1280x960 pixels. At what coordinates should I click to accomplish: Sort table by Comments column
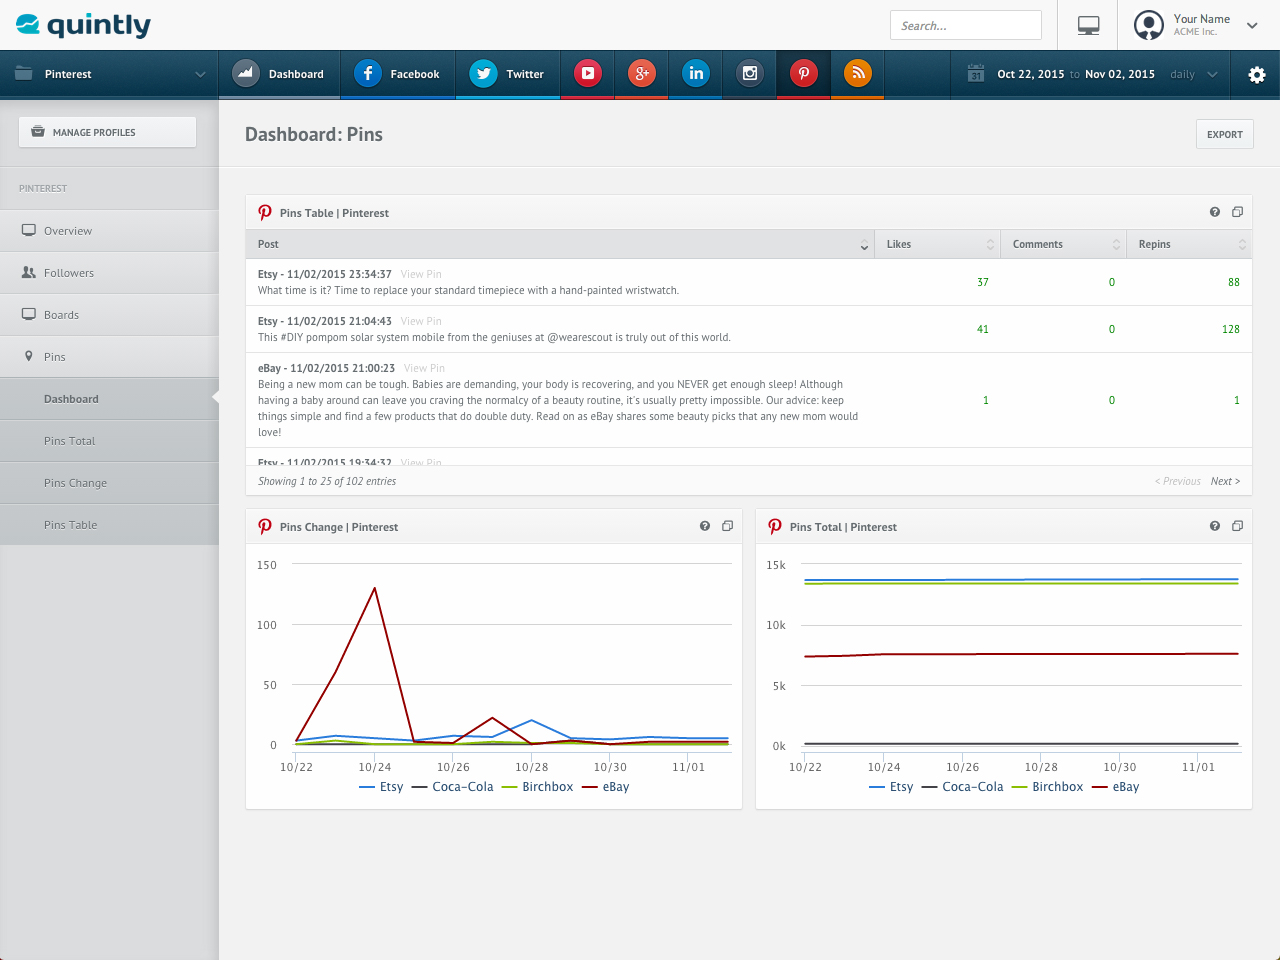tap(1063, 244)
